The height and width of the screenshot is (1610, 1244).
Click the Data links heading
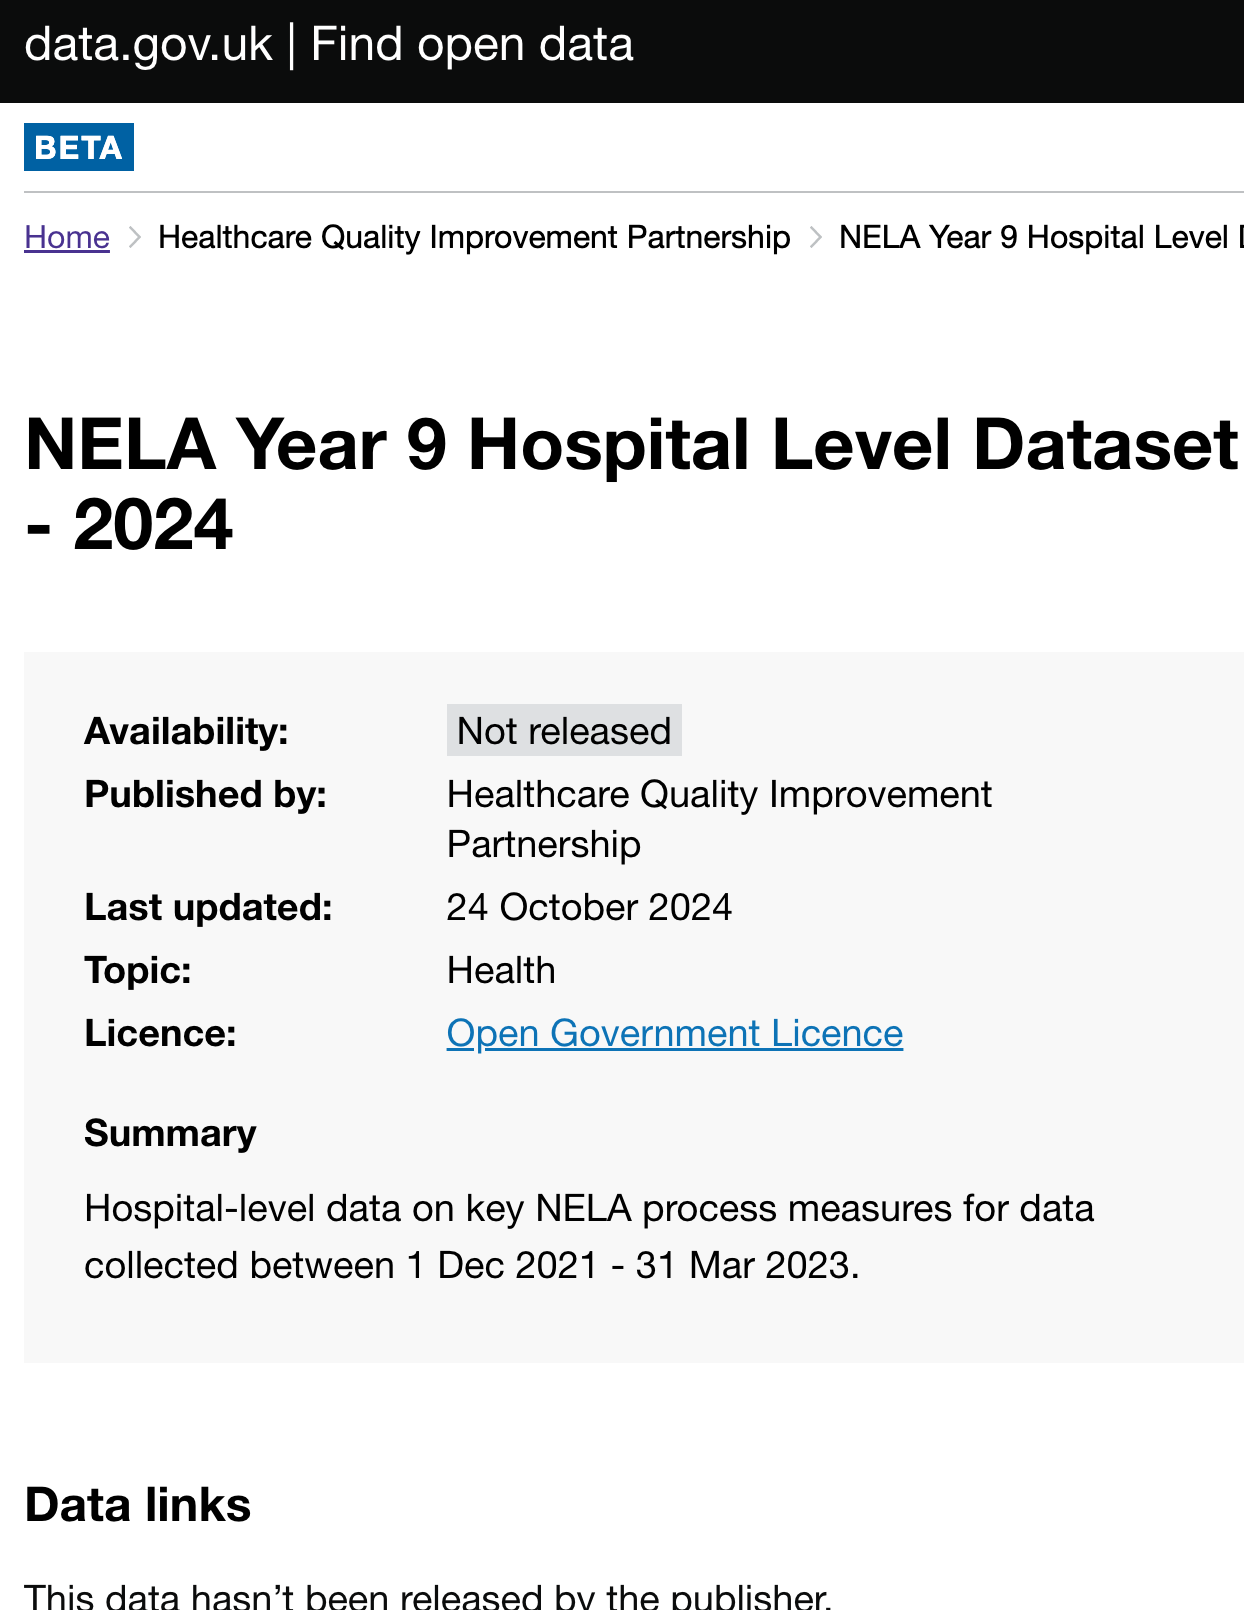click(138, 1505)
